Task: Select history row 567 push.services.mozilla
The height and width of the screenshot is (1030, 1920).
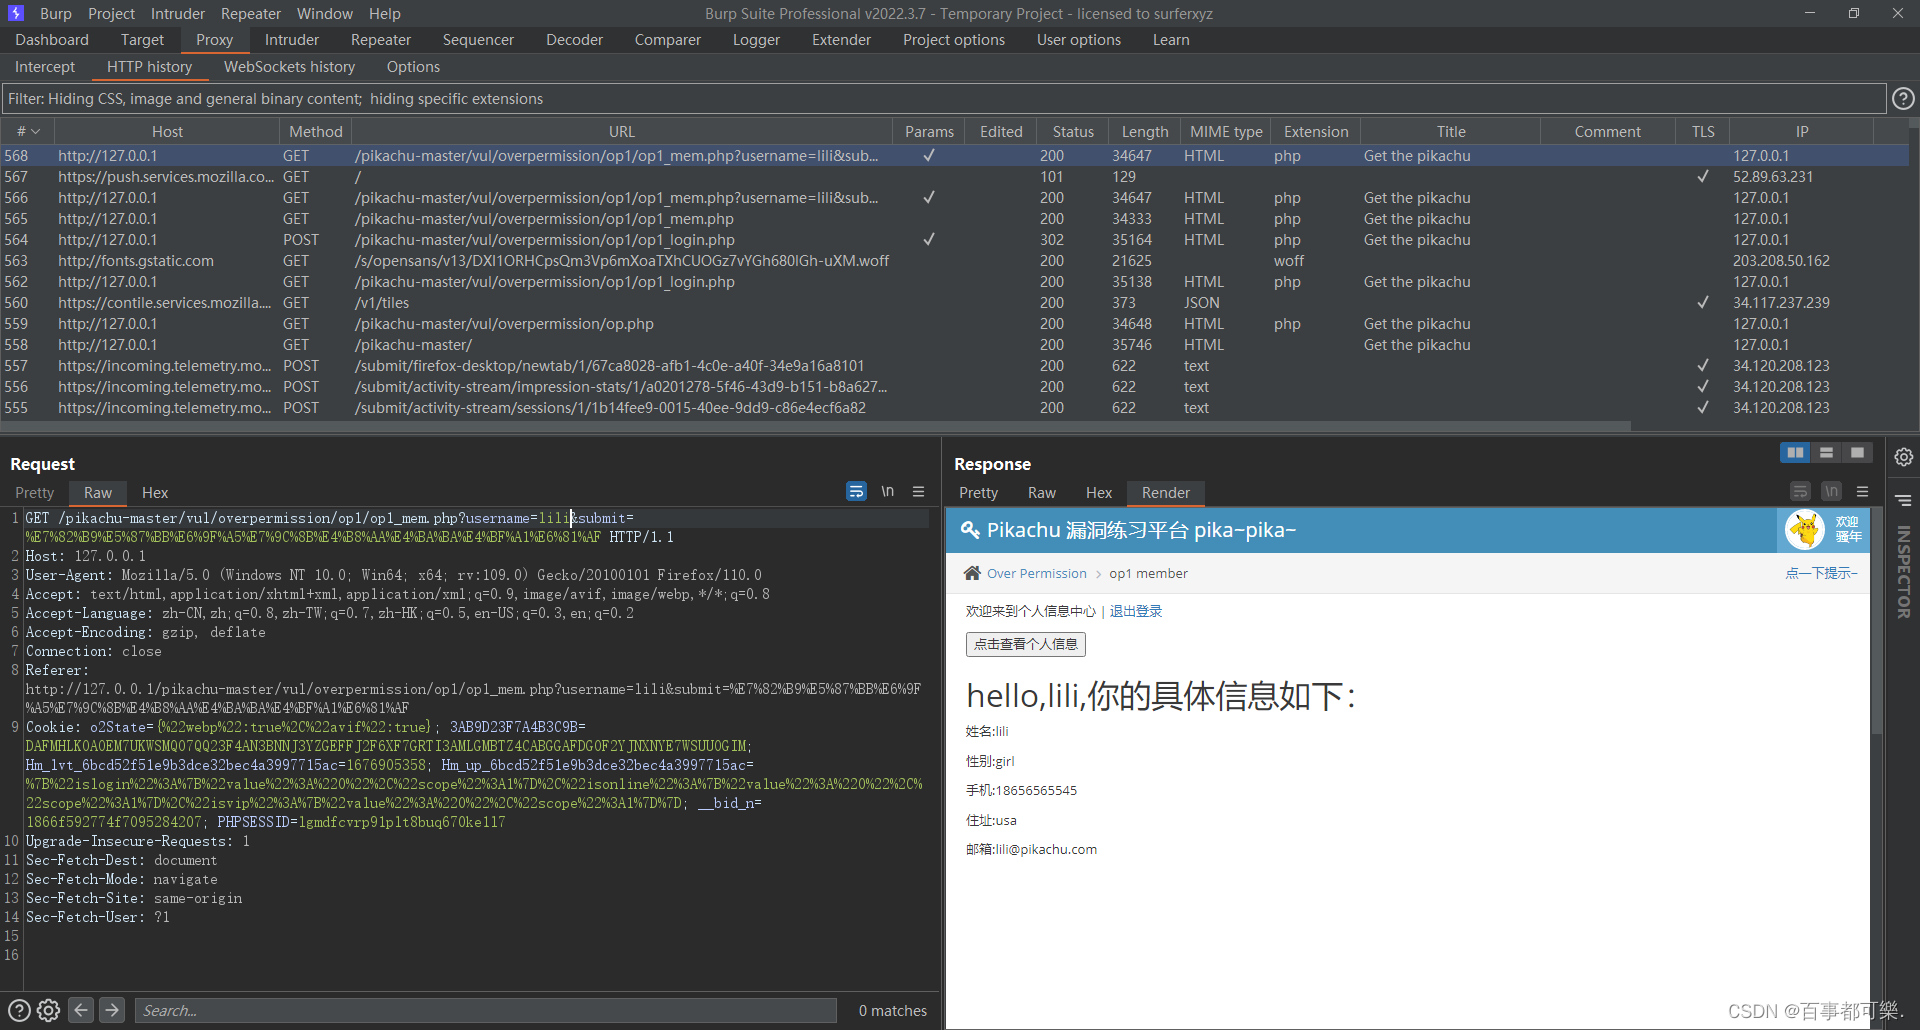Action: click(954, 177)
